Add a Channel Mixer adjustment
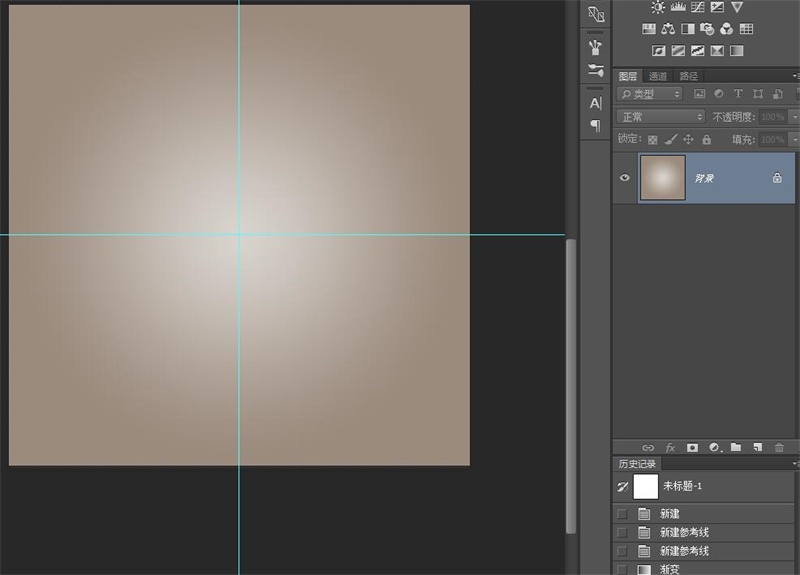The image size is (800, 575). [x=727, y=29]
